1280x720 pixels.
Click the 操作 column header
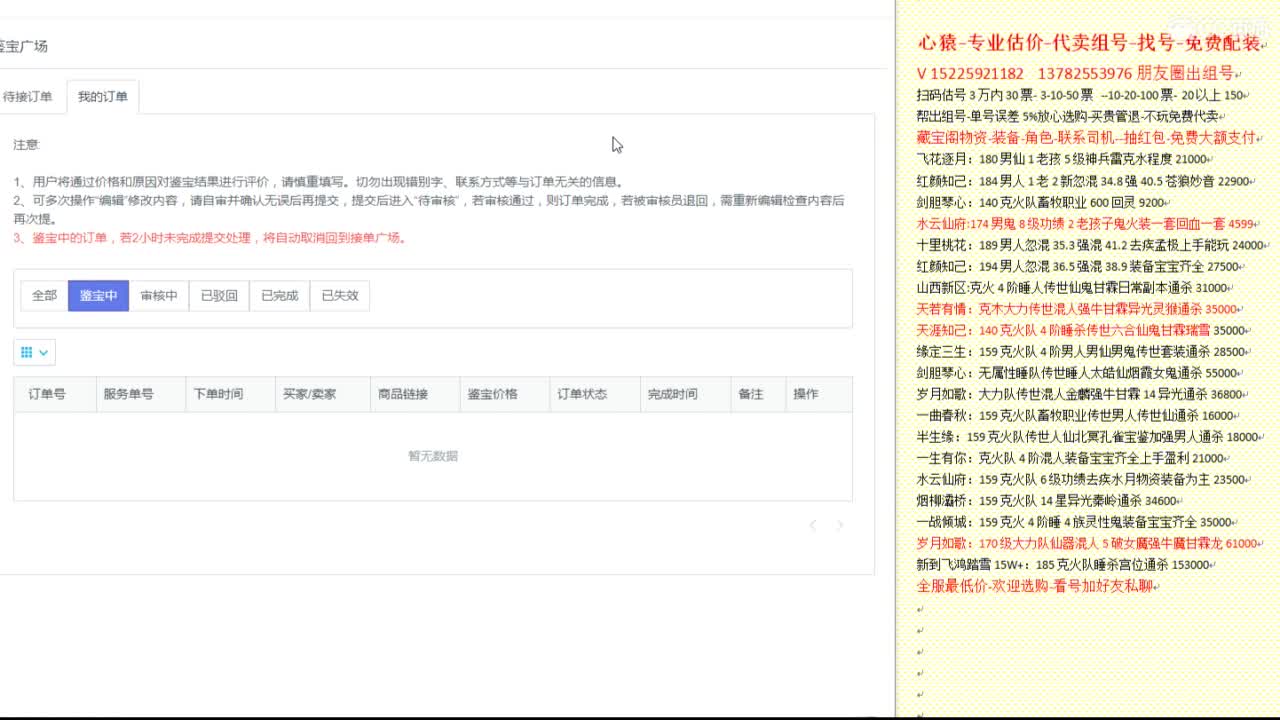(x=806, y=394)
